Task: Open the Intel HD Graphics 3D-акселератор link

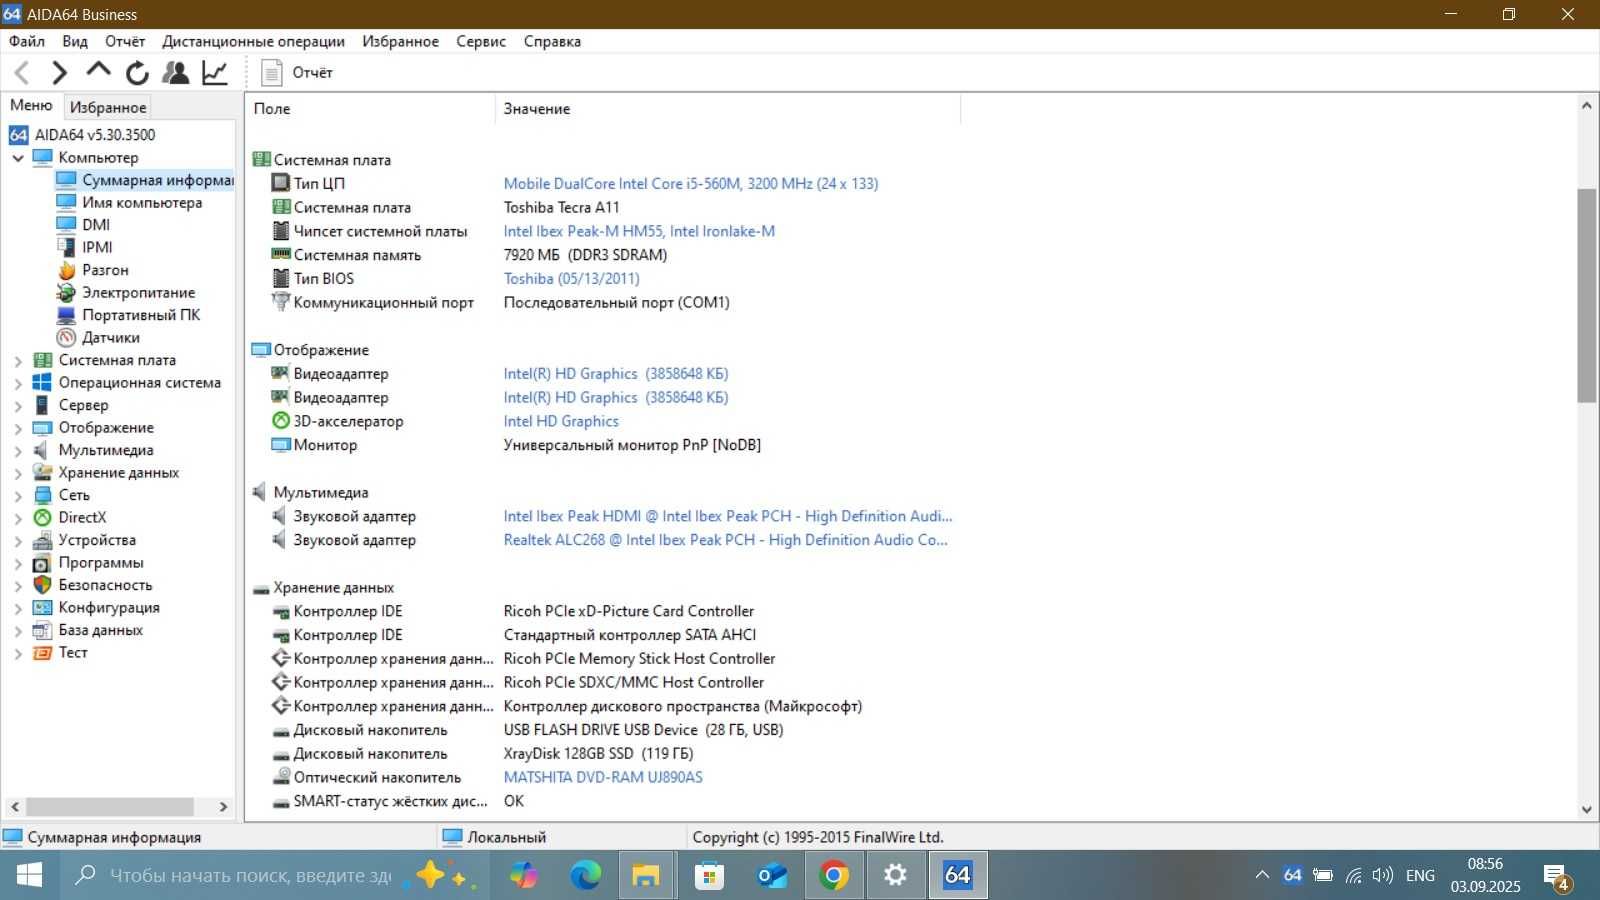Action: coord(561,421)
